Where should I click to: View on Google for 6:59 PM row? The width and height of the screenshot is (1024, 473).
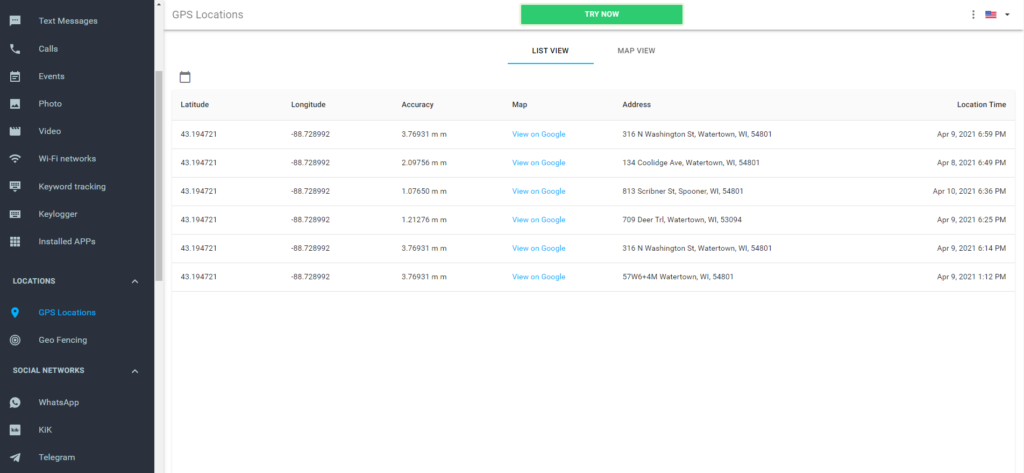pyautogui.click(x=539, y=135)
